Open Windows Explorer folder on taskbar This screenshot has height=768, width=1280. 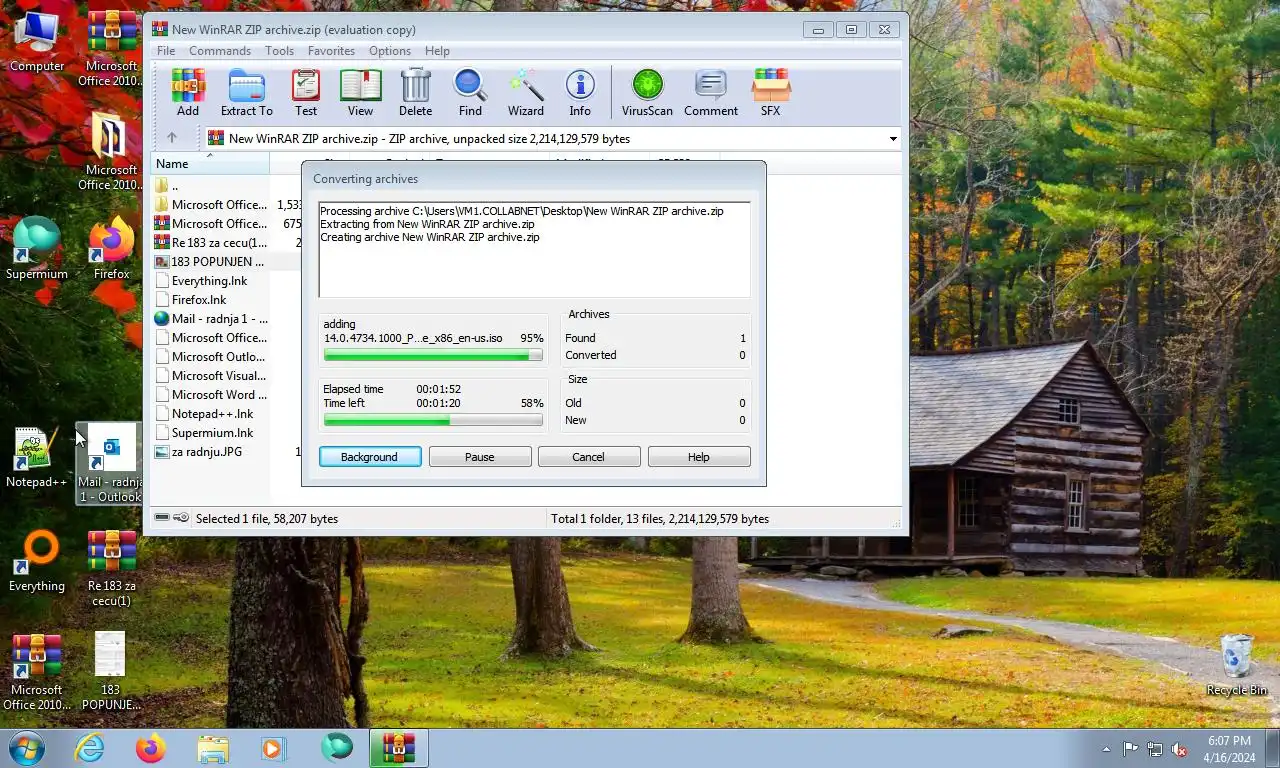(x=213, y=748)
